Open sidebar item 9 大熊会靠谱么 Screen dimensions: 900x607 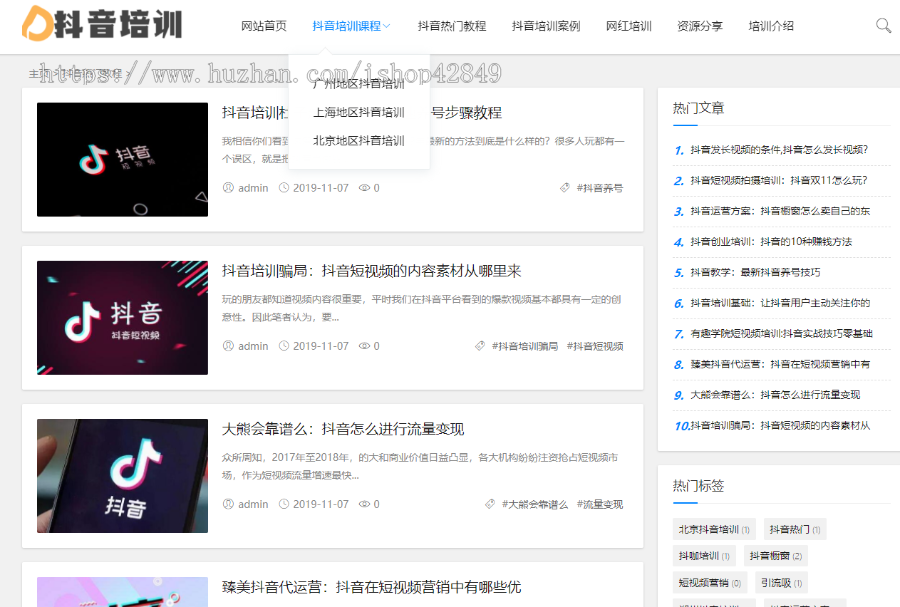775,395
